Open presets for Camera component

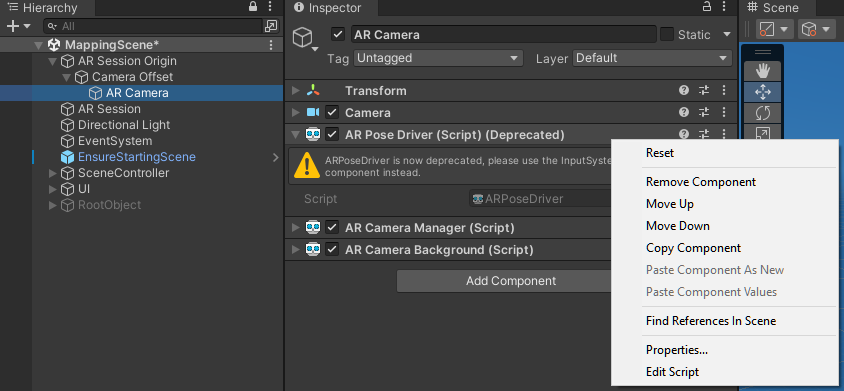click(x=704, y=113)
